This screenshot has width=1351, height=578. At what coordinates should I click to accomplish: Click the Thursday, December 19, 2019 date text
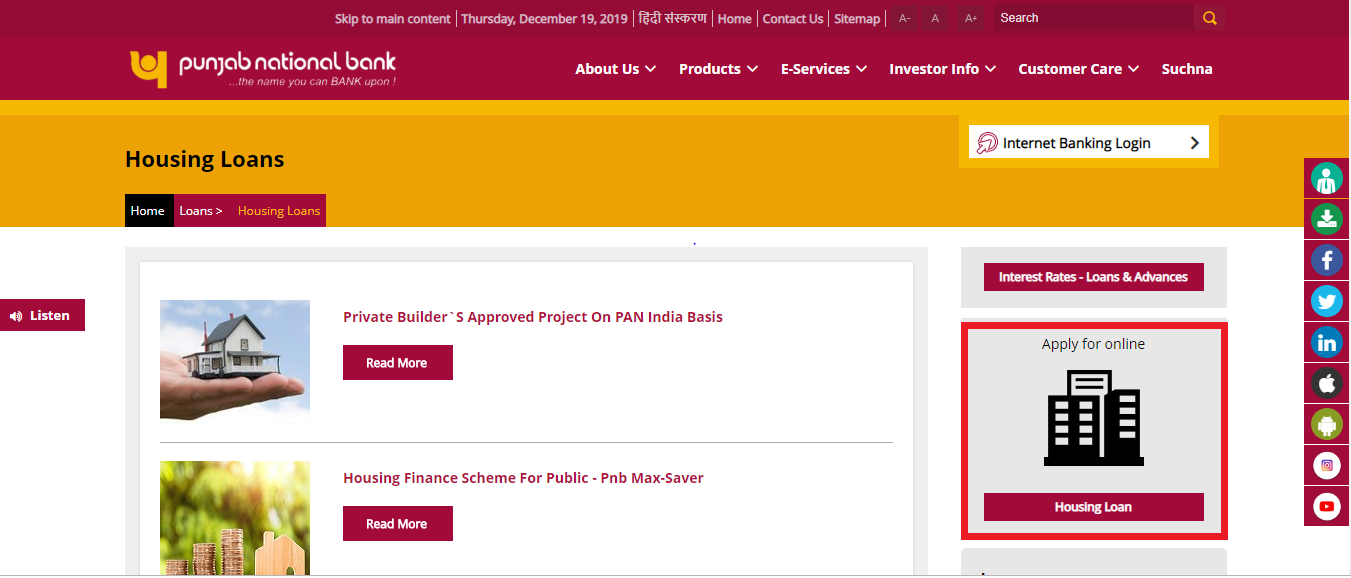pyautogui.click(x=544, y=19)
